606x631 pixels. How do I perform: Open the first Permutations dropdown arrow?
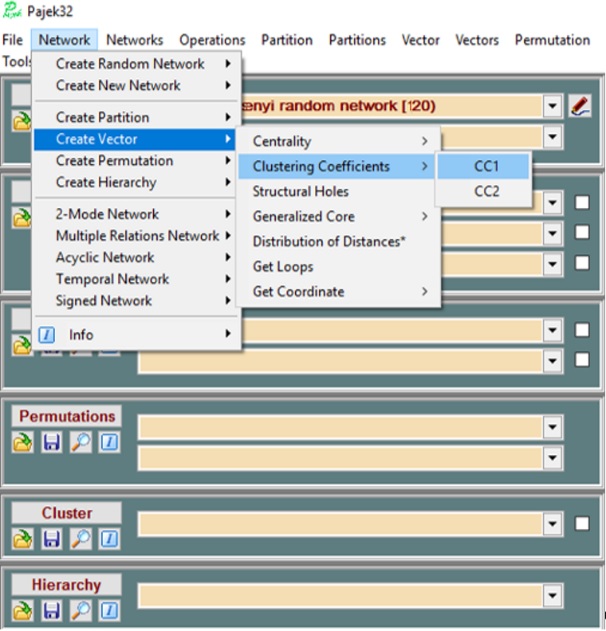[x=552, y=427]
